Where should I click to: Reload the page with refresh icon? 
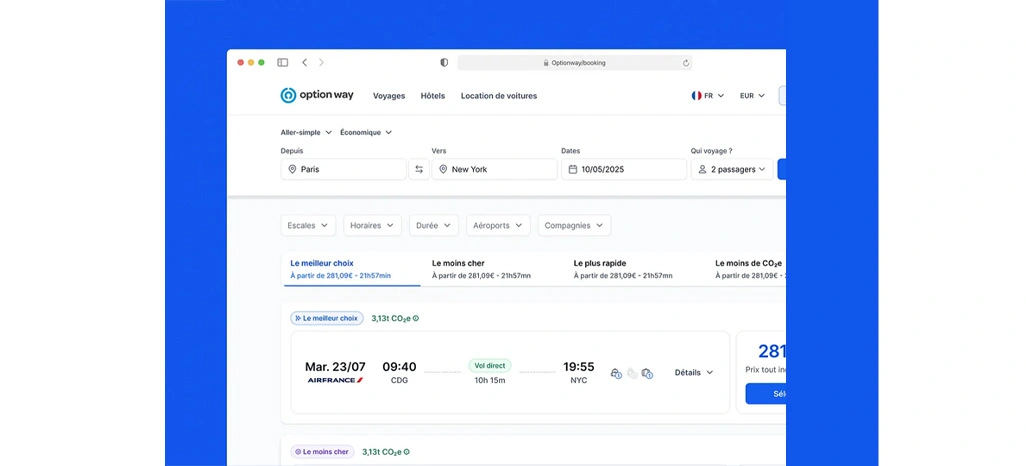click(686, 63)
